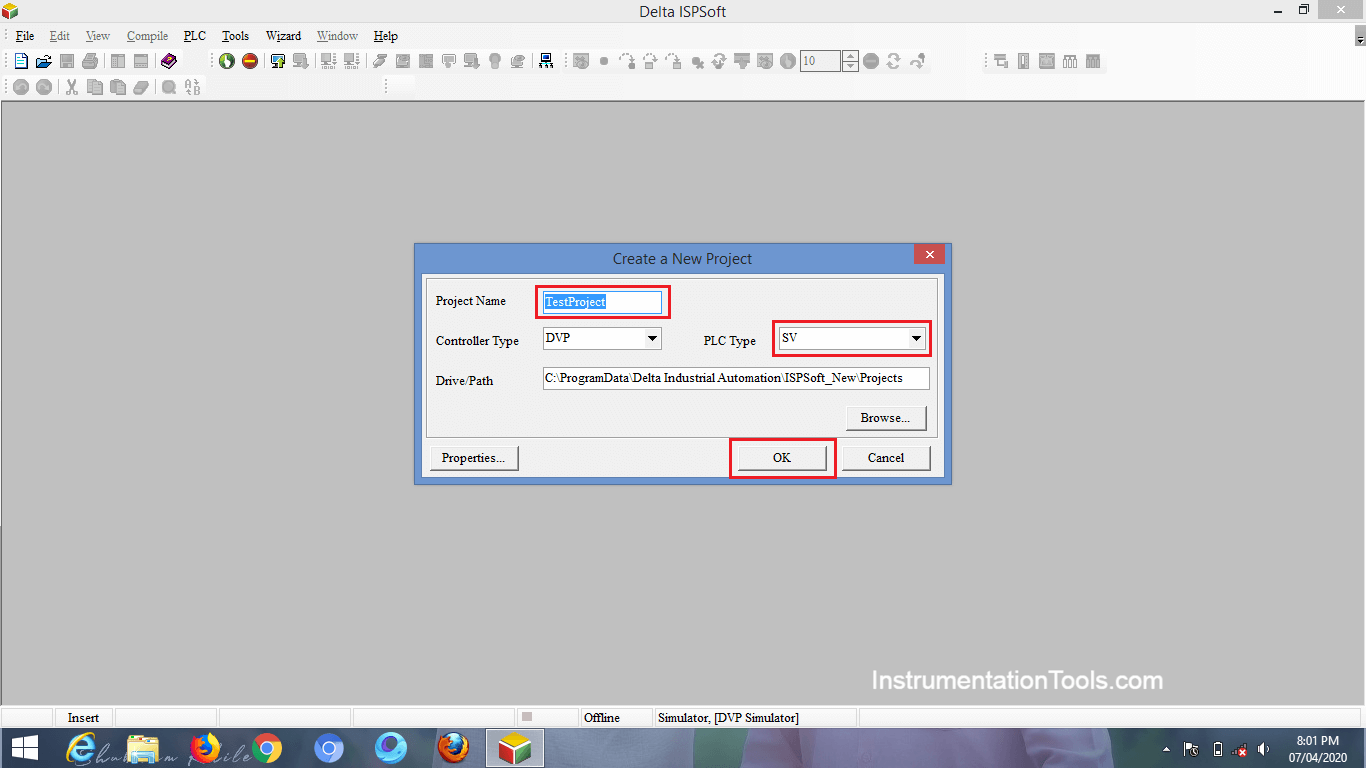Open the purple help book icon
The width and height of the screenshot is (1366, 768).
[x=168, y=61]
